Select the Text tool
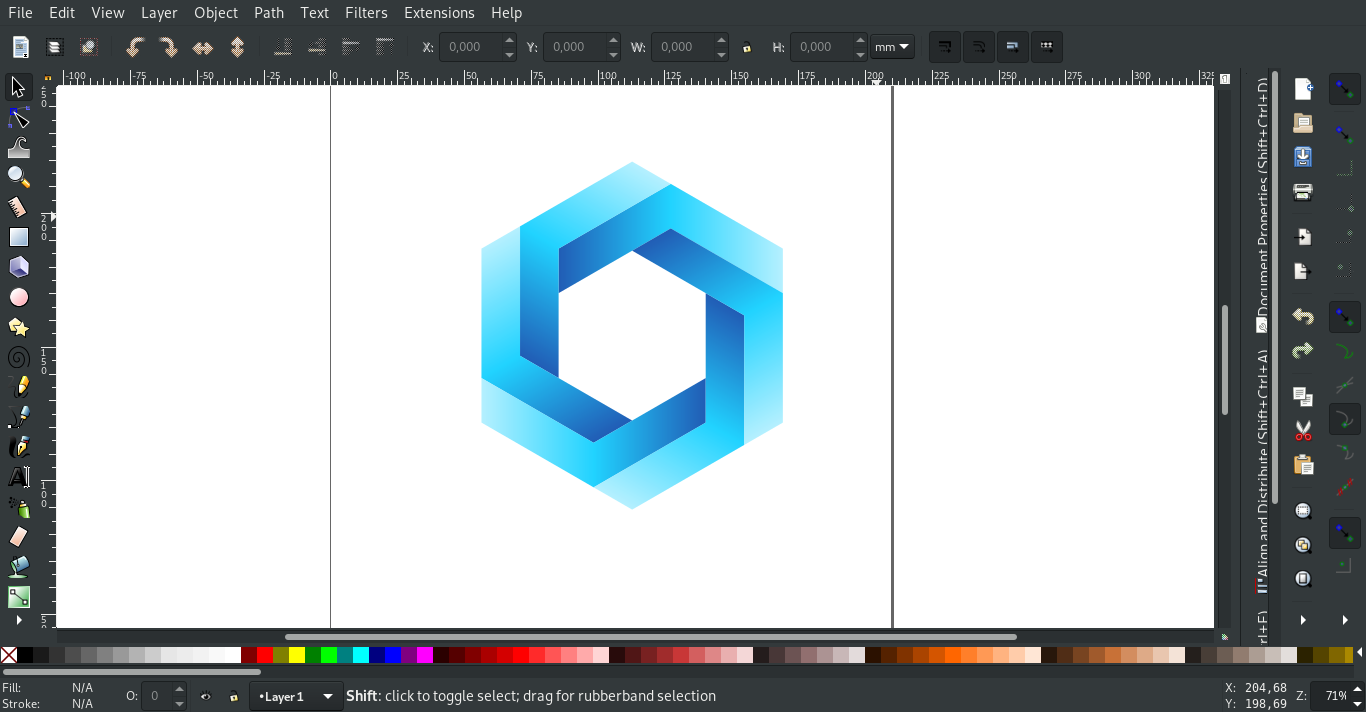Image resolution: width=1366 pixels, height=712 pixels. tap(18, 477)
